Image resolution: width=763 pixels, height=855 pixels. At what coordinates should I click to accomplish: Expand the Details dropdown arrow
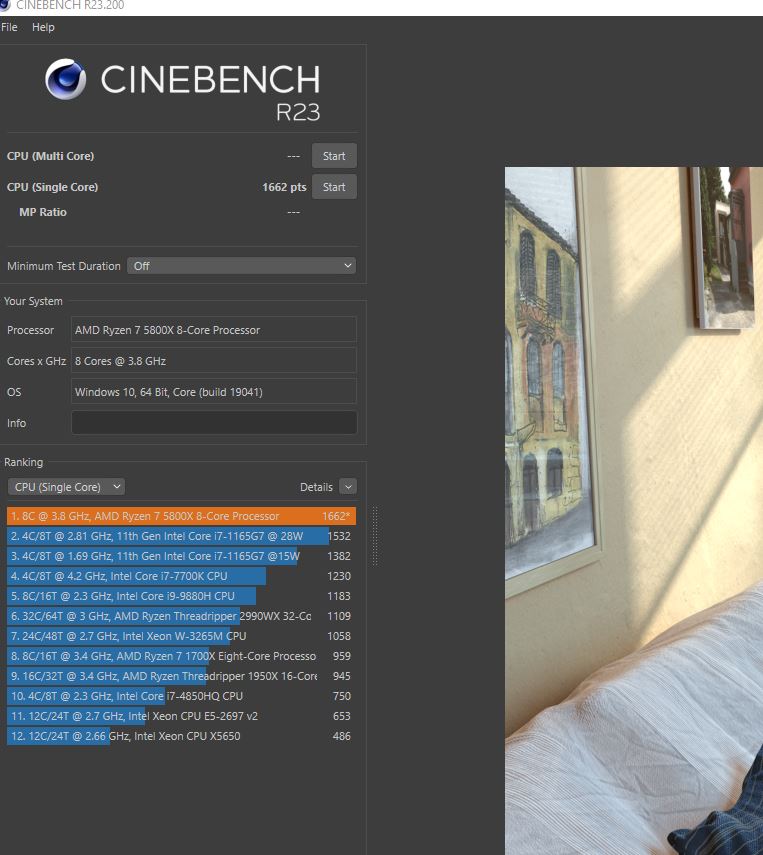click(348, 486)
